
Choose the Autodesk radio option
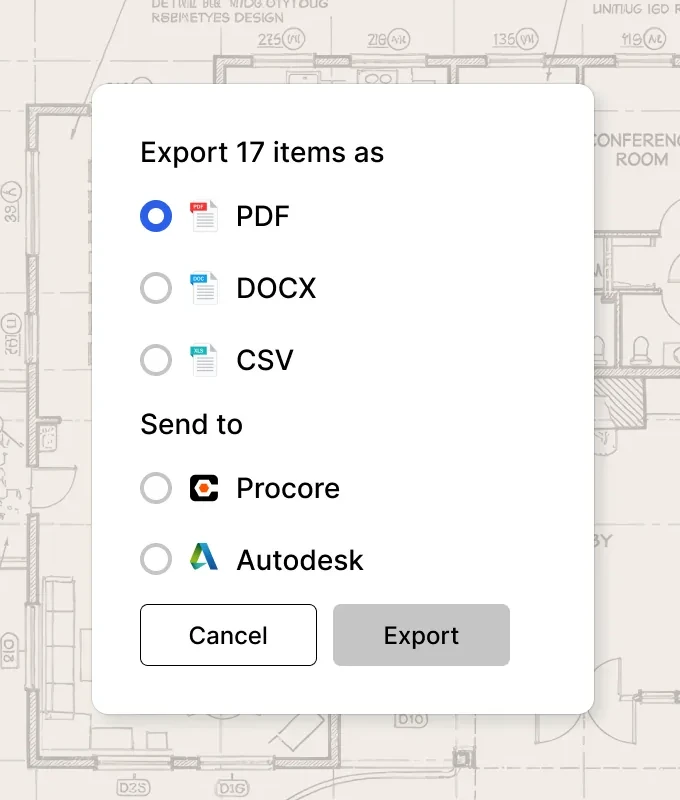tap(156, 559)
